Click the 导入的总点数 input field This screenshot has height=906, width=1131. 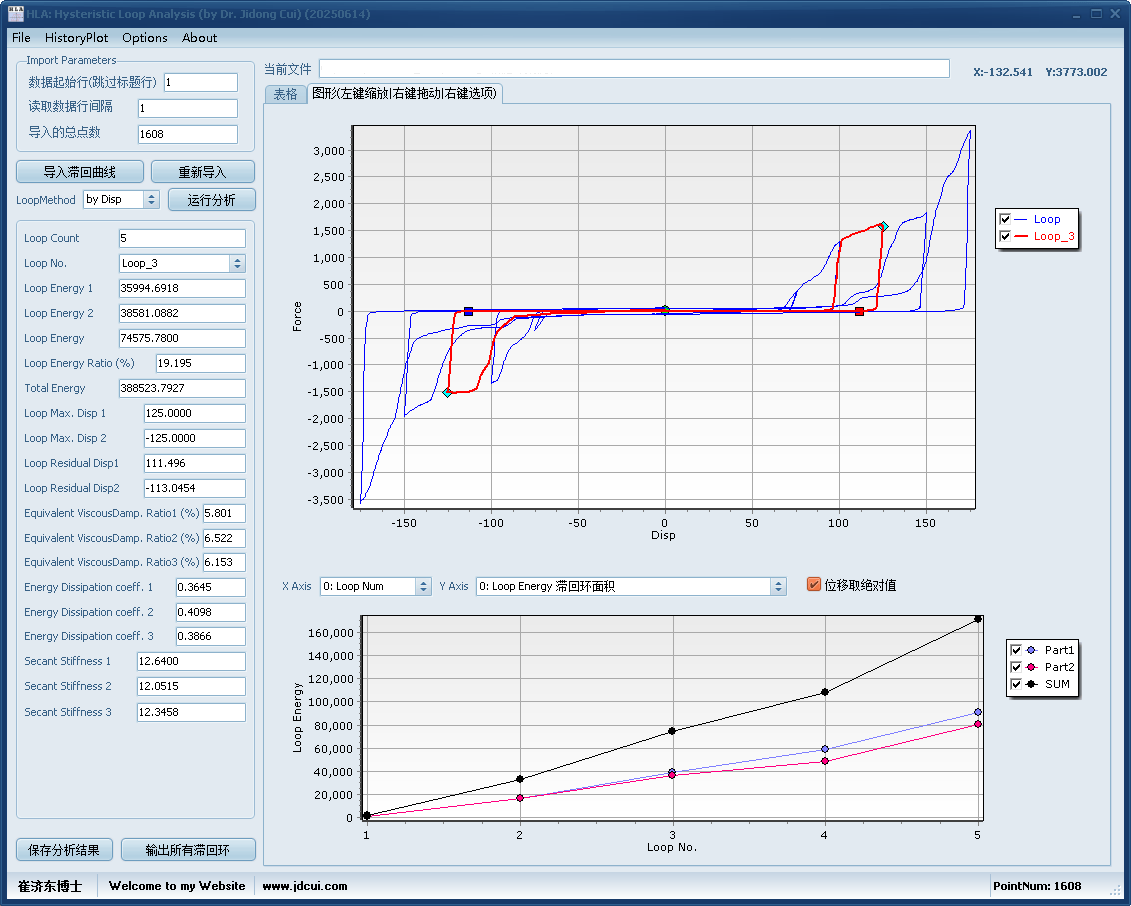click(x=187, y=134)
